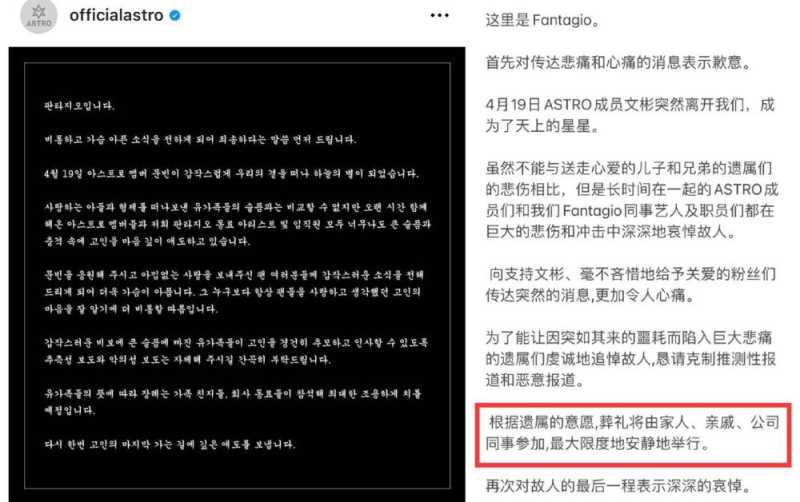Click the sentence '首先对传达悲痛和心痛的消息表示歉意'
Viewport: 800px width, 502px height.
618,63
